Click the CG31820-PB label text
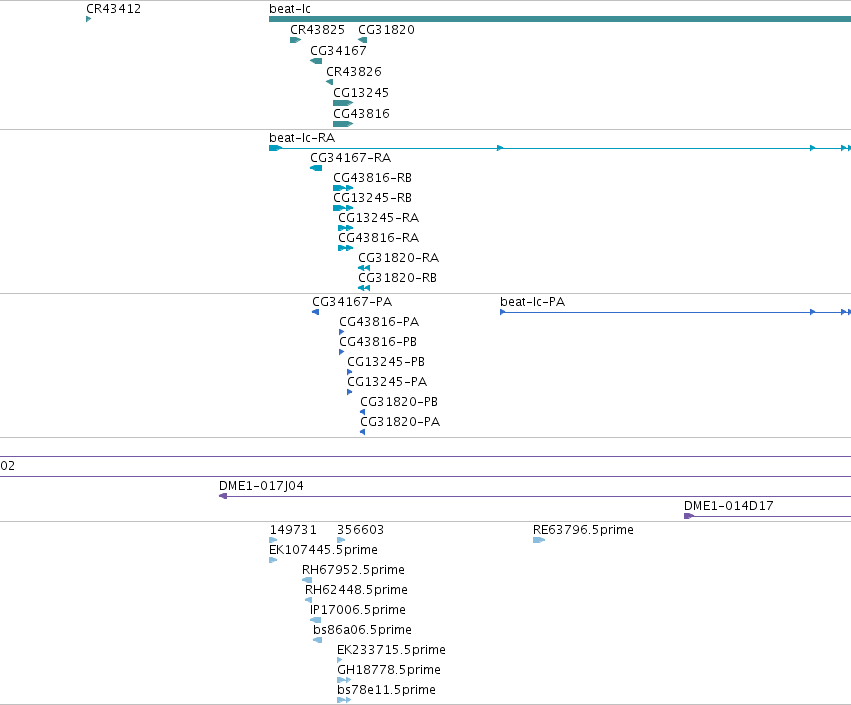The height and width of the screenshot is (705, 851). (399, 402)
